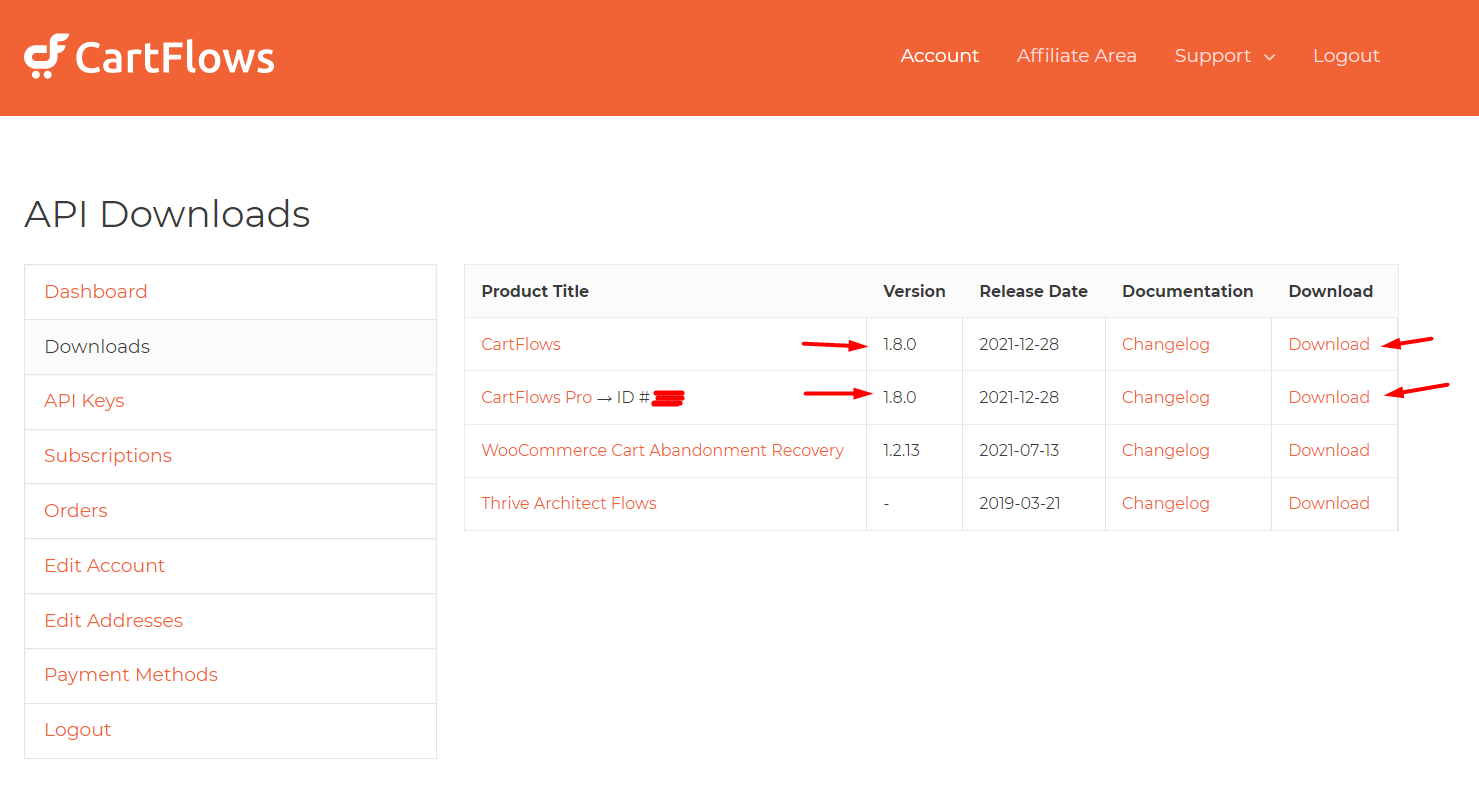The image size is (1479, 797).
Task: Download Thrive Architect Flows
Action: pos(1328,503)
